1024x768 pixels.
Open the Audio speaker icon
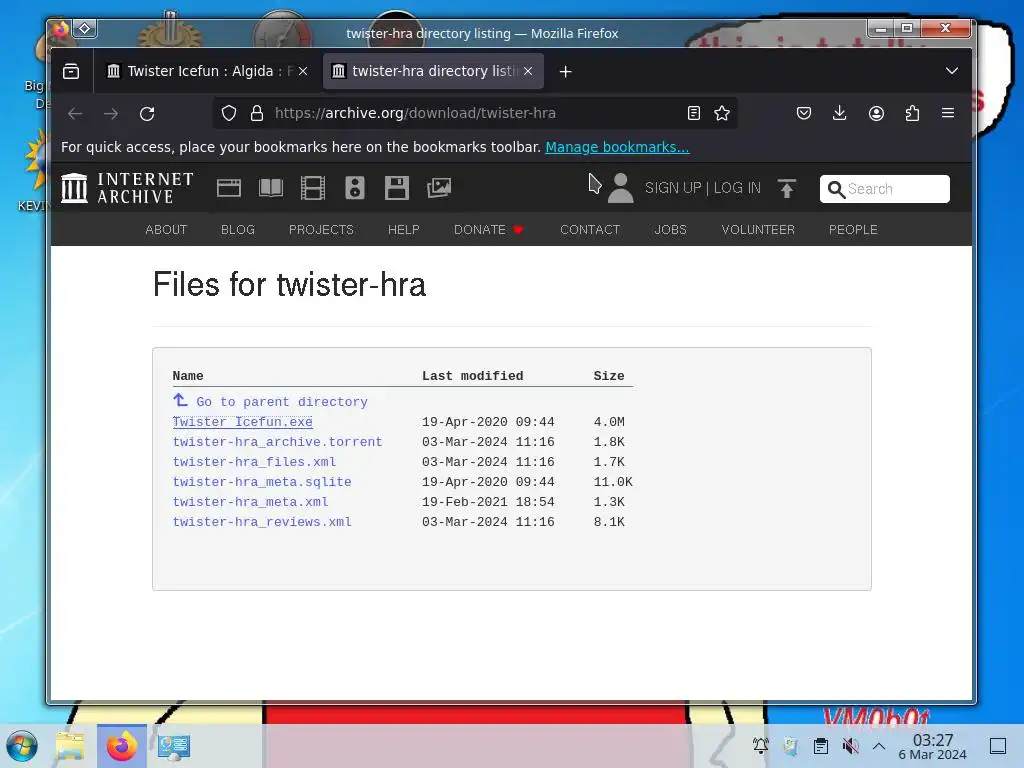355,188
